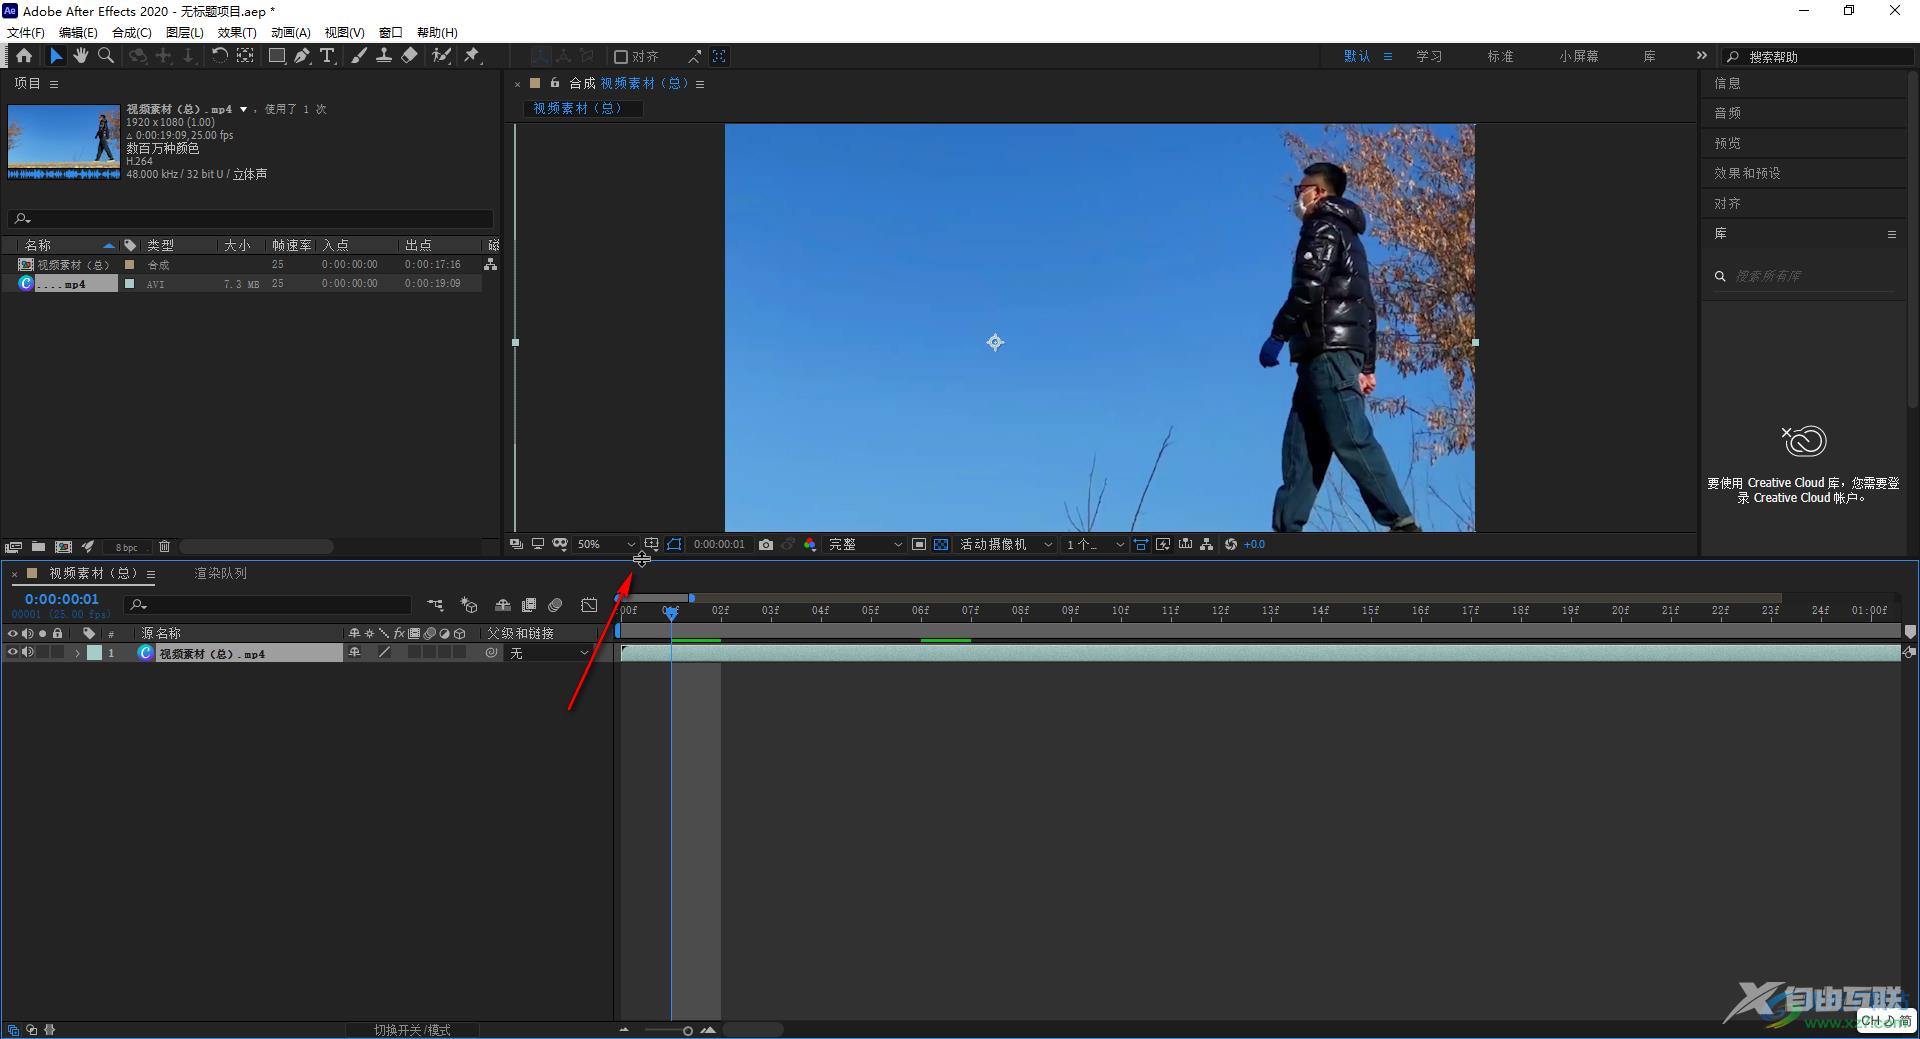The height and width of the screenshot is (1039, 1920).
Task: Select the Puppet Pin tool
Action: pos(472,56)
